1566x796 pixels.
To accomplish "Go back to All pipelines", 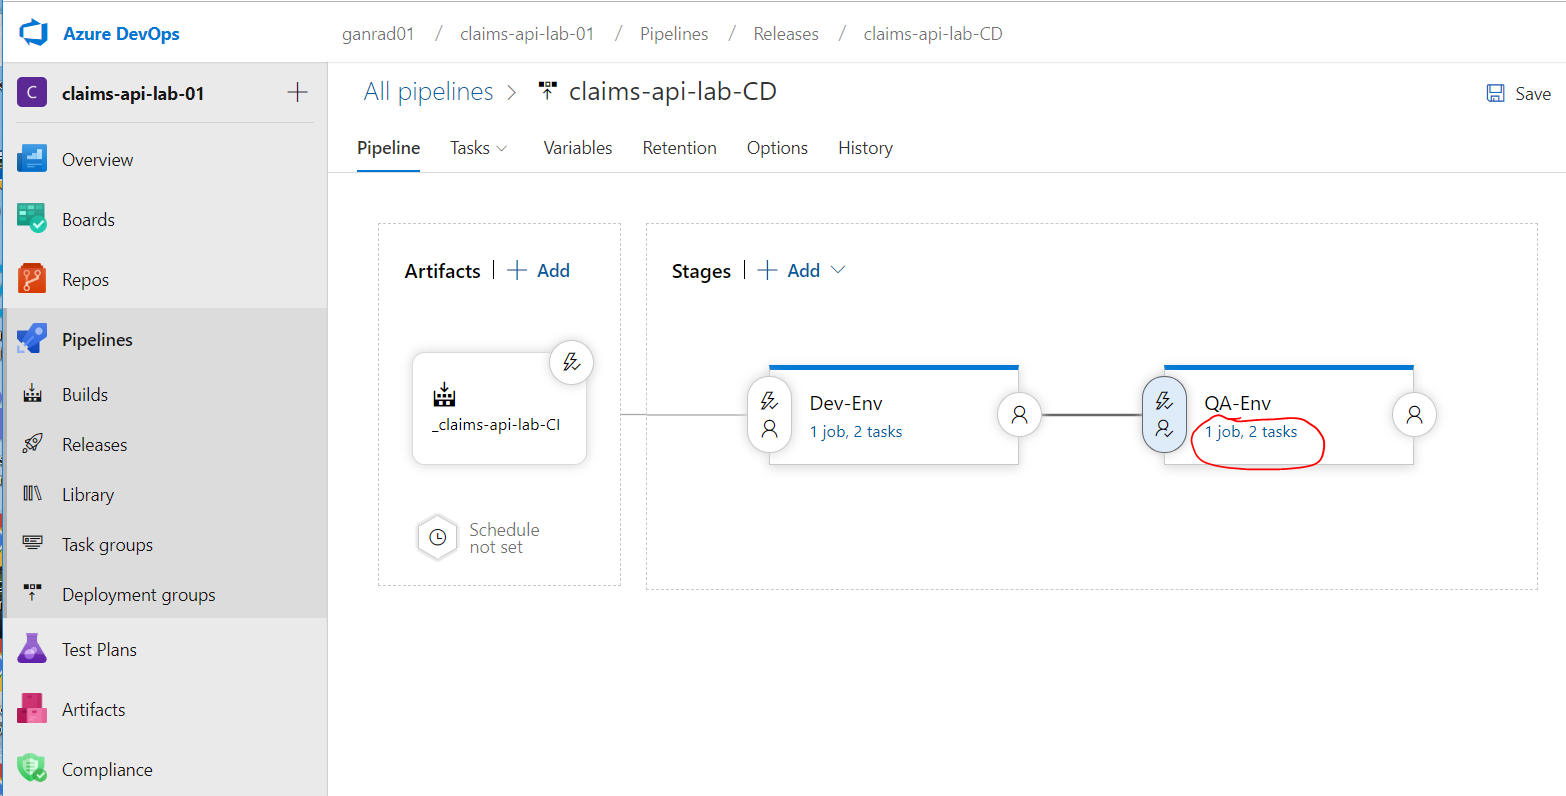I will [x=429, y=92].
